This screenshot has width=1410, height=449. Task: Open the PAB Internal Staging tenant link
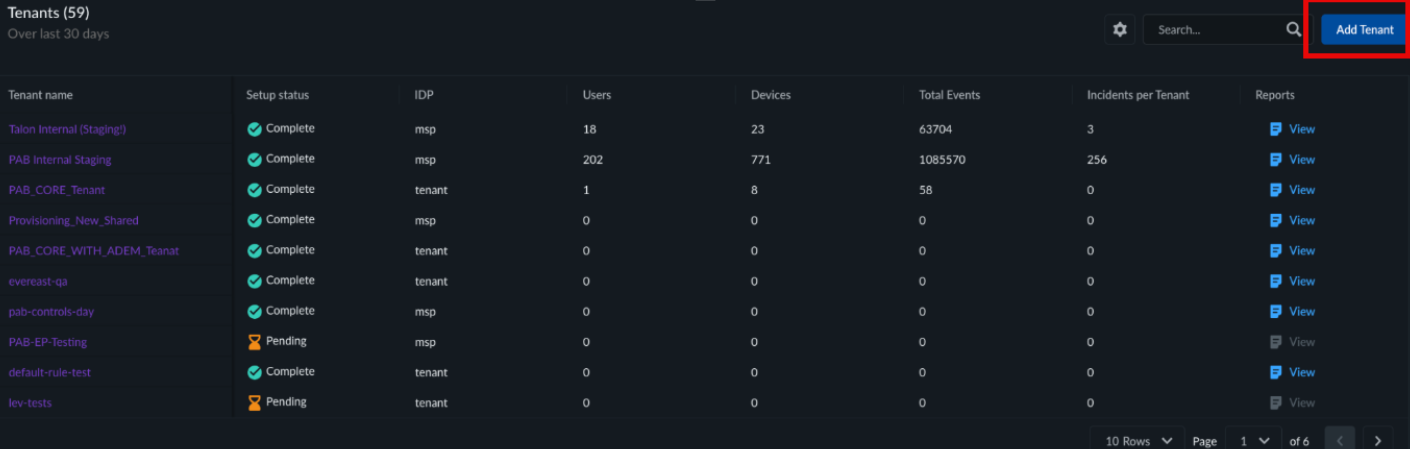[x=60, y=160]
